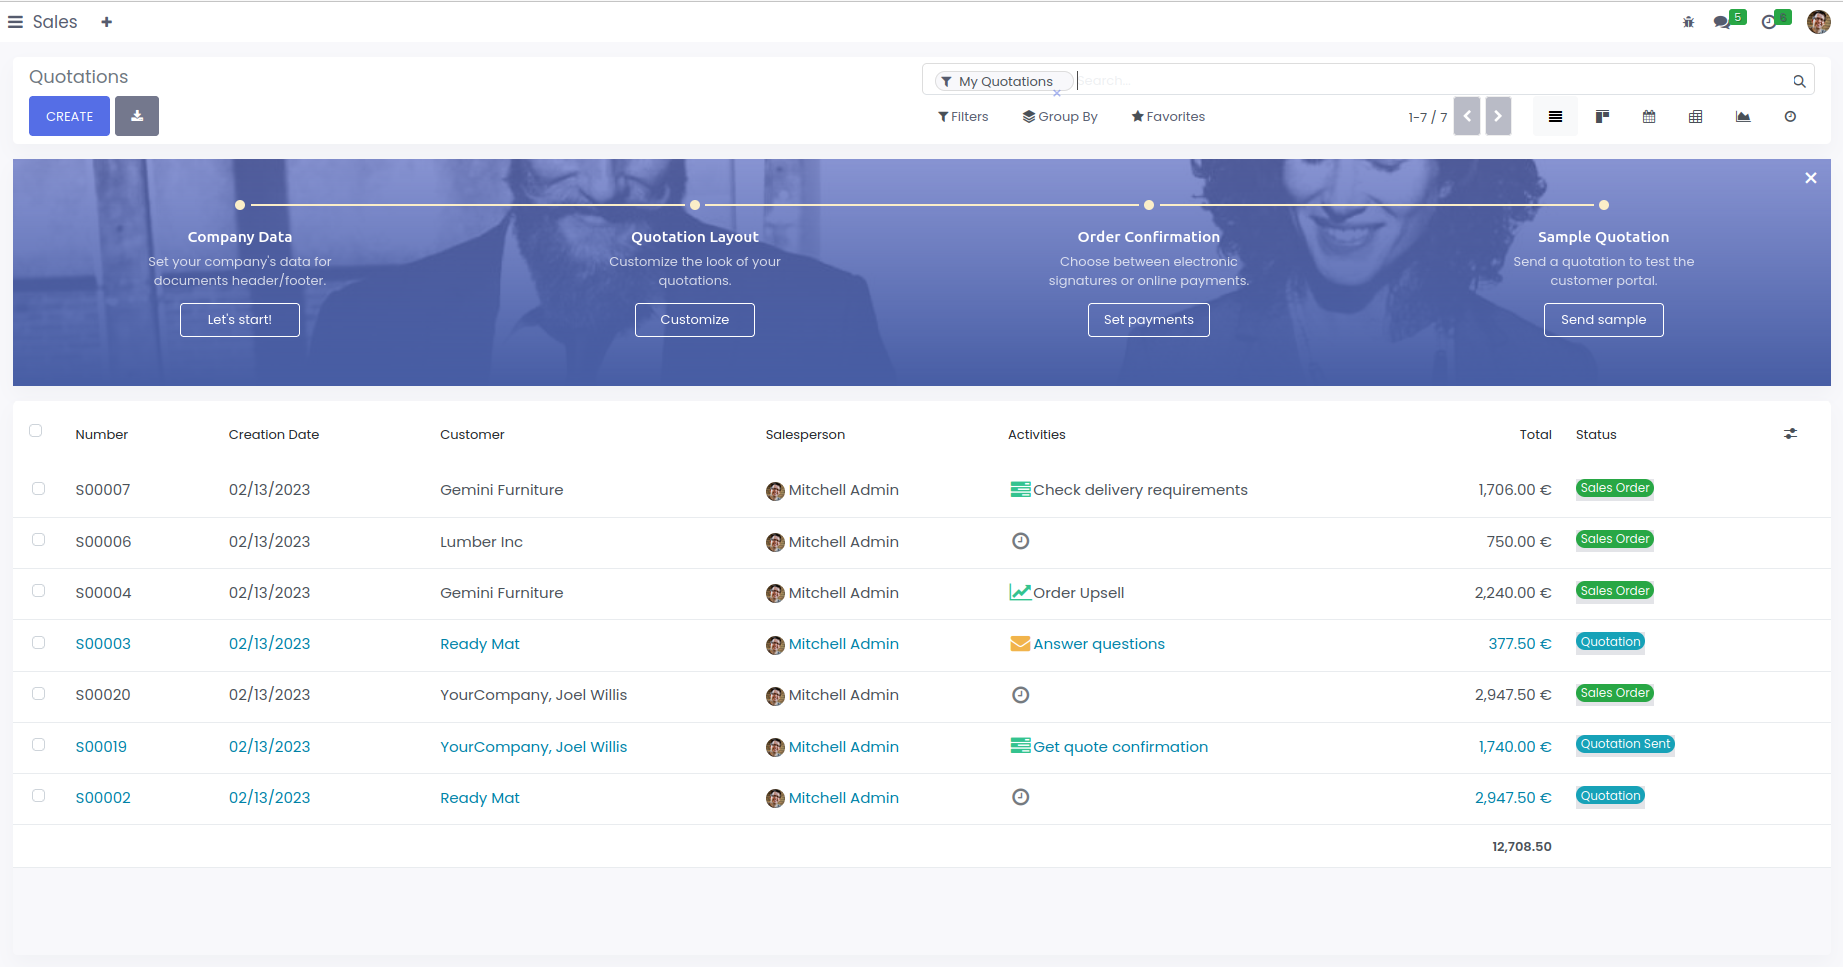The height and width of the screenshot is (967, 1843).
Task: Check the select-all header checkbox
Action: coord(36,431)
